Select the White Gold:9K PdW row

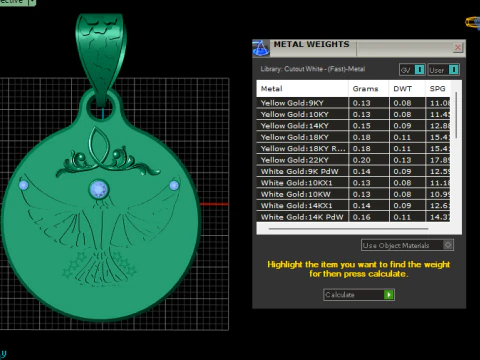click(353, 171)
